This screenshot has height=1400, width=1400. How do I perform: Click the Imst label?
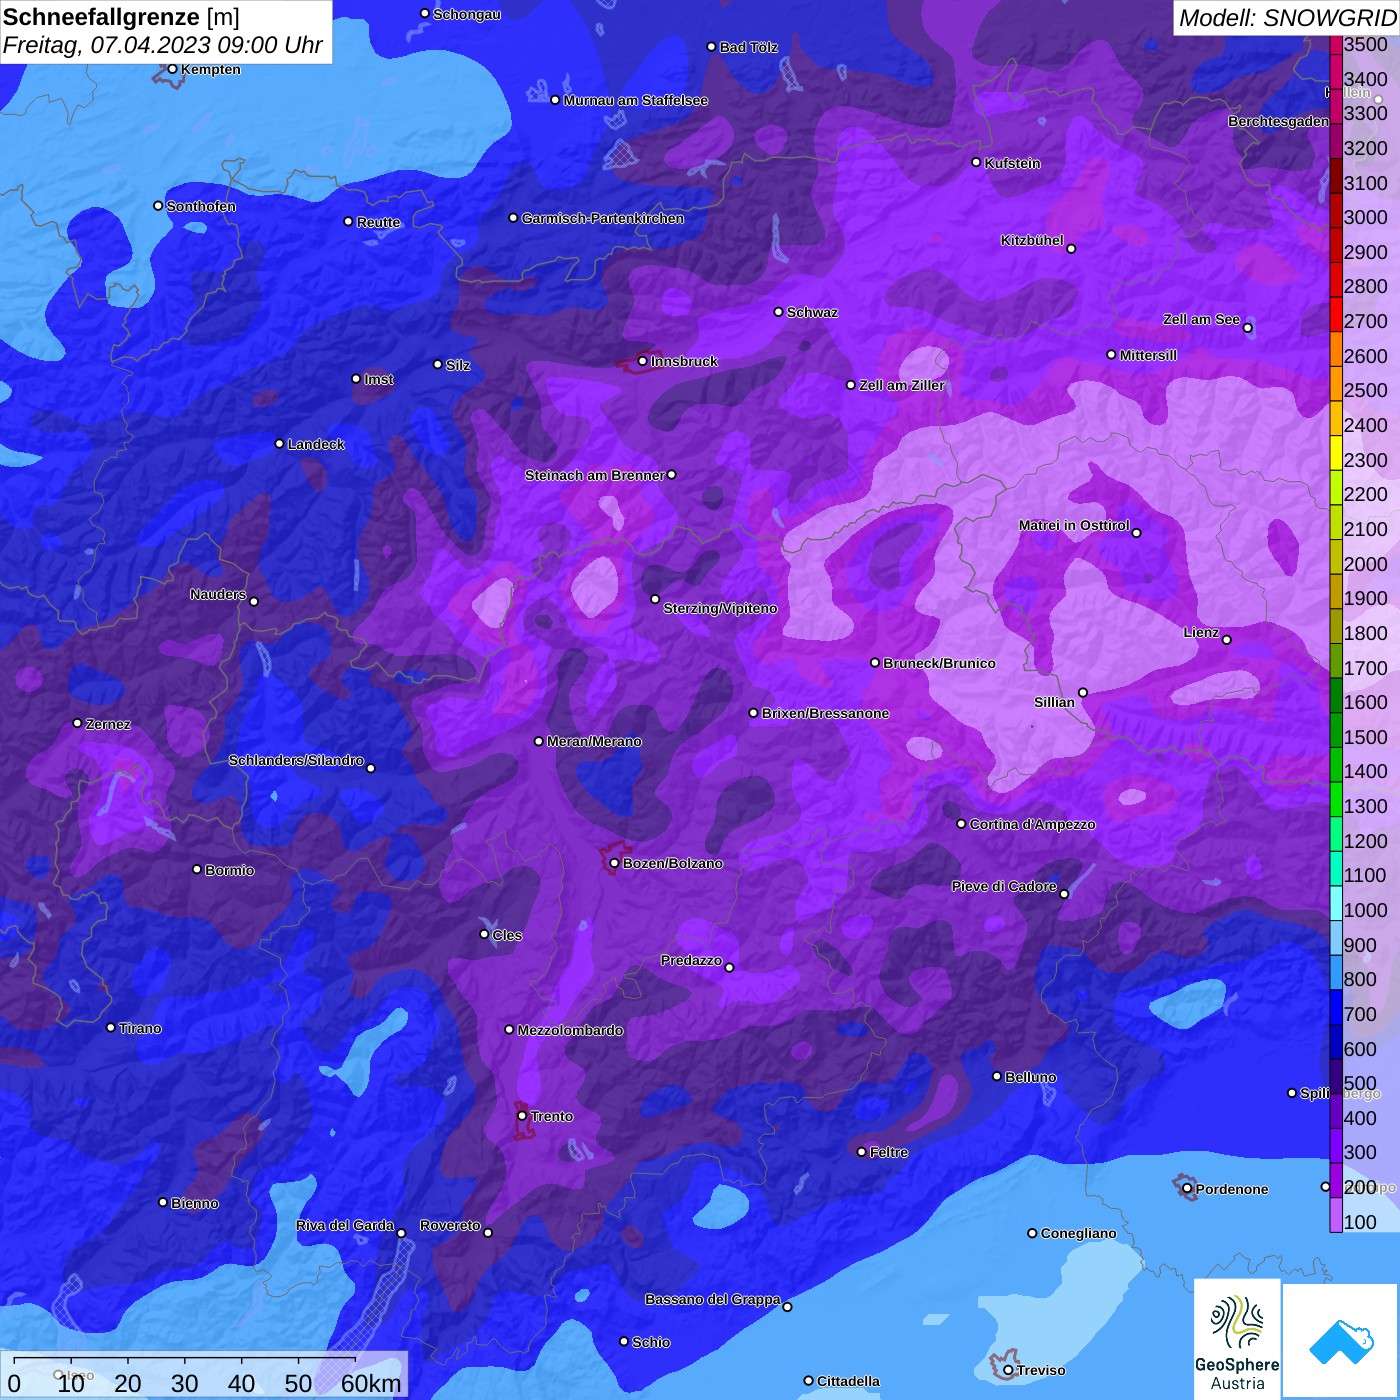coord(379,379)
